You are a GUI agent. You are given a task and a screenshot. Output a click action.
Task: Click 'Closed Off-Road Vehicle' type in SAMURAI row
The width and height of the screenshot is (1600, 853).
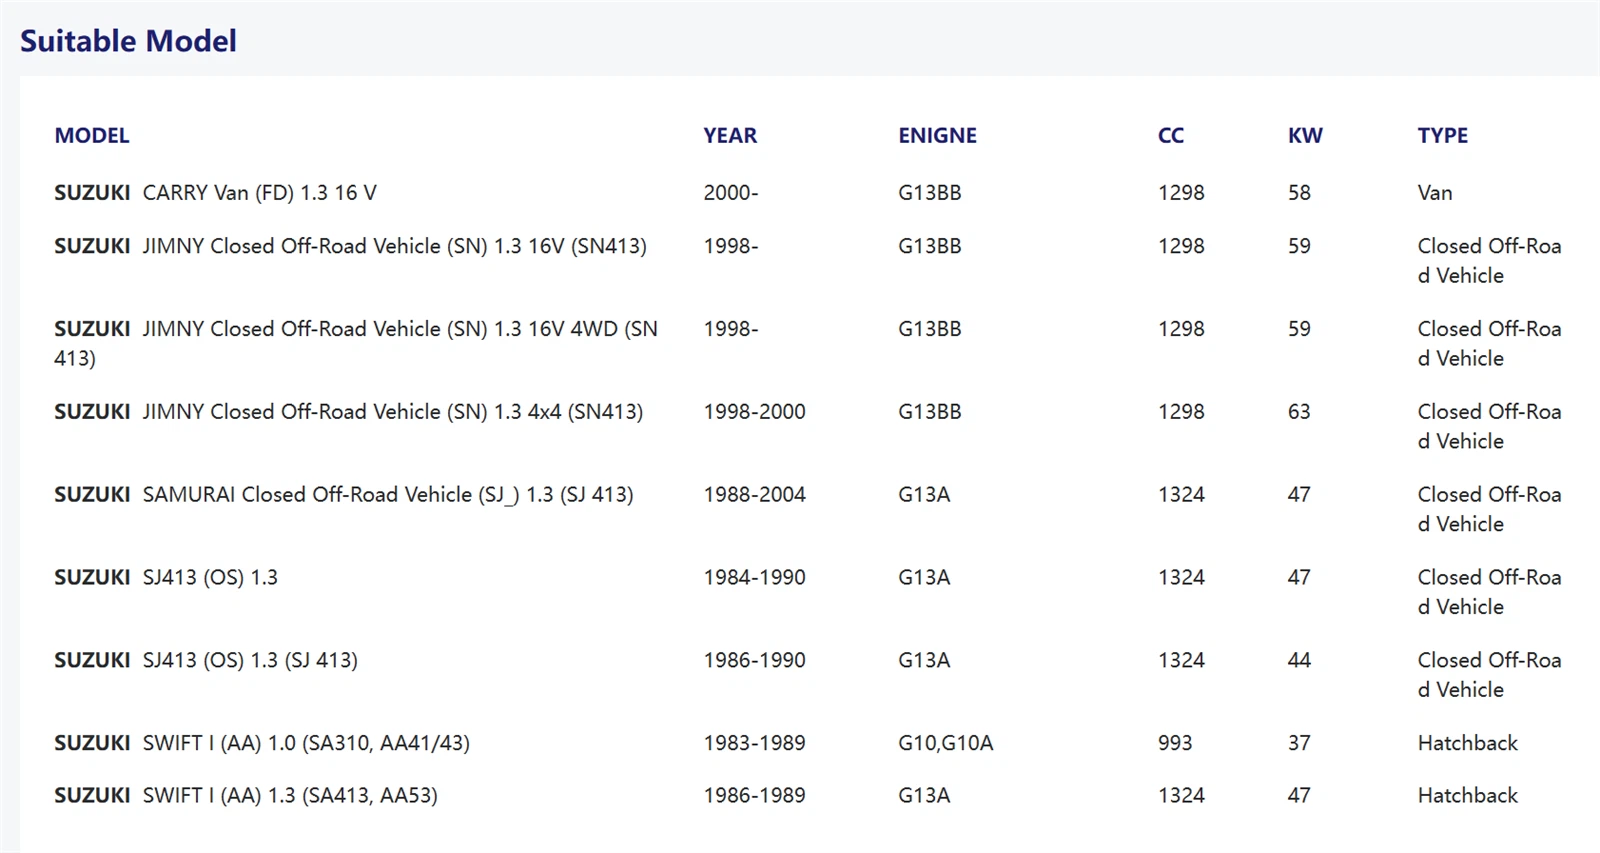point(1489,510)
